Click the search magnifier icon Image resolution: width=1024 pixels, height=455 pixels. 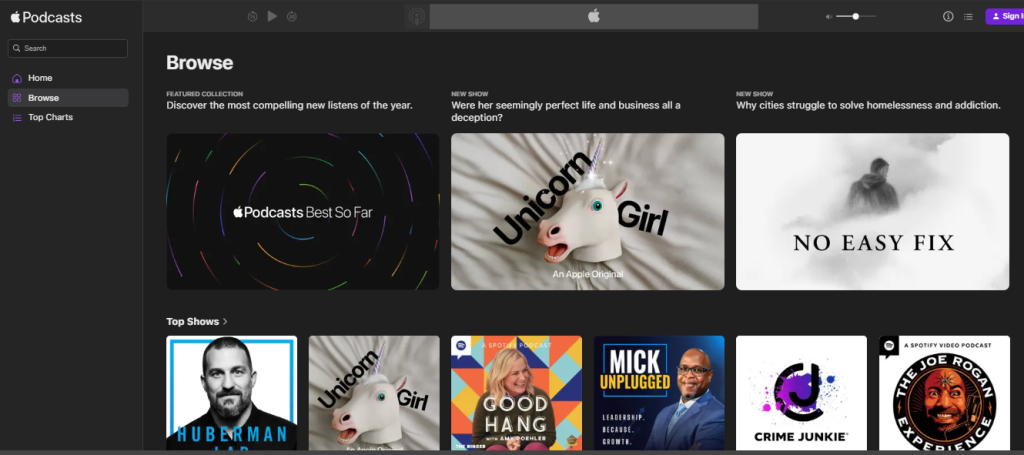click(17, 48)
